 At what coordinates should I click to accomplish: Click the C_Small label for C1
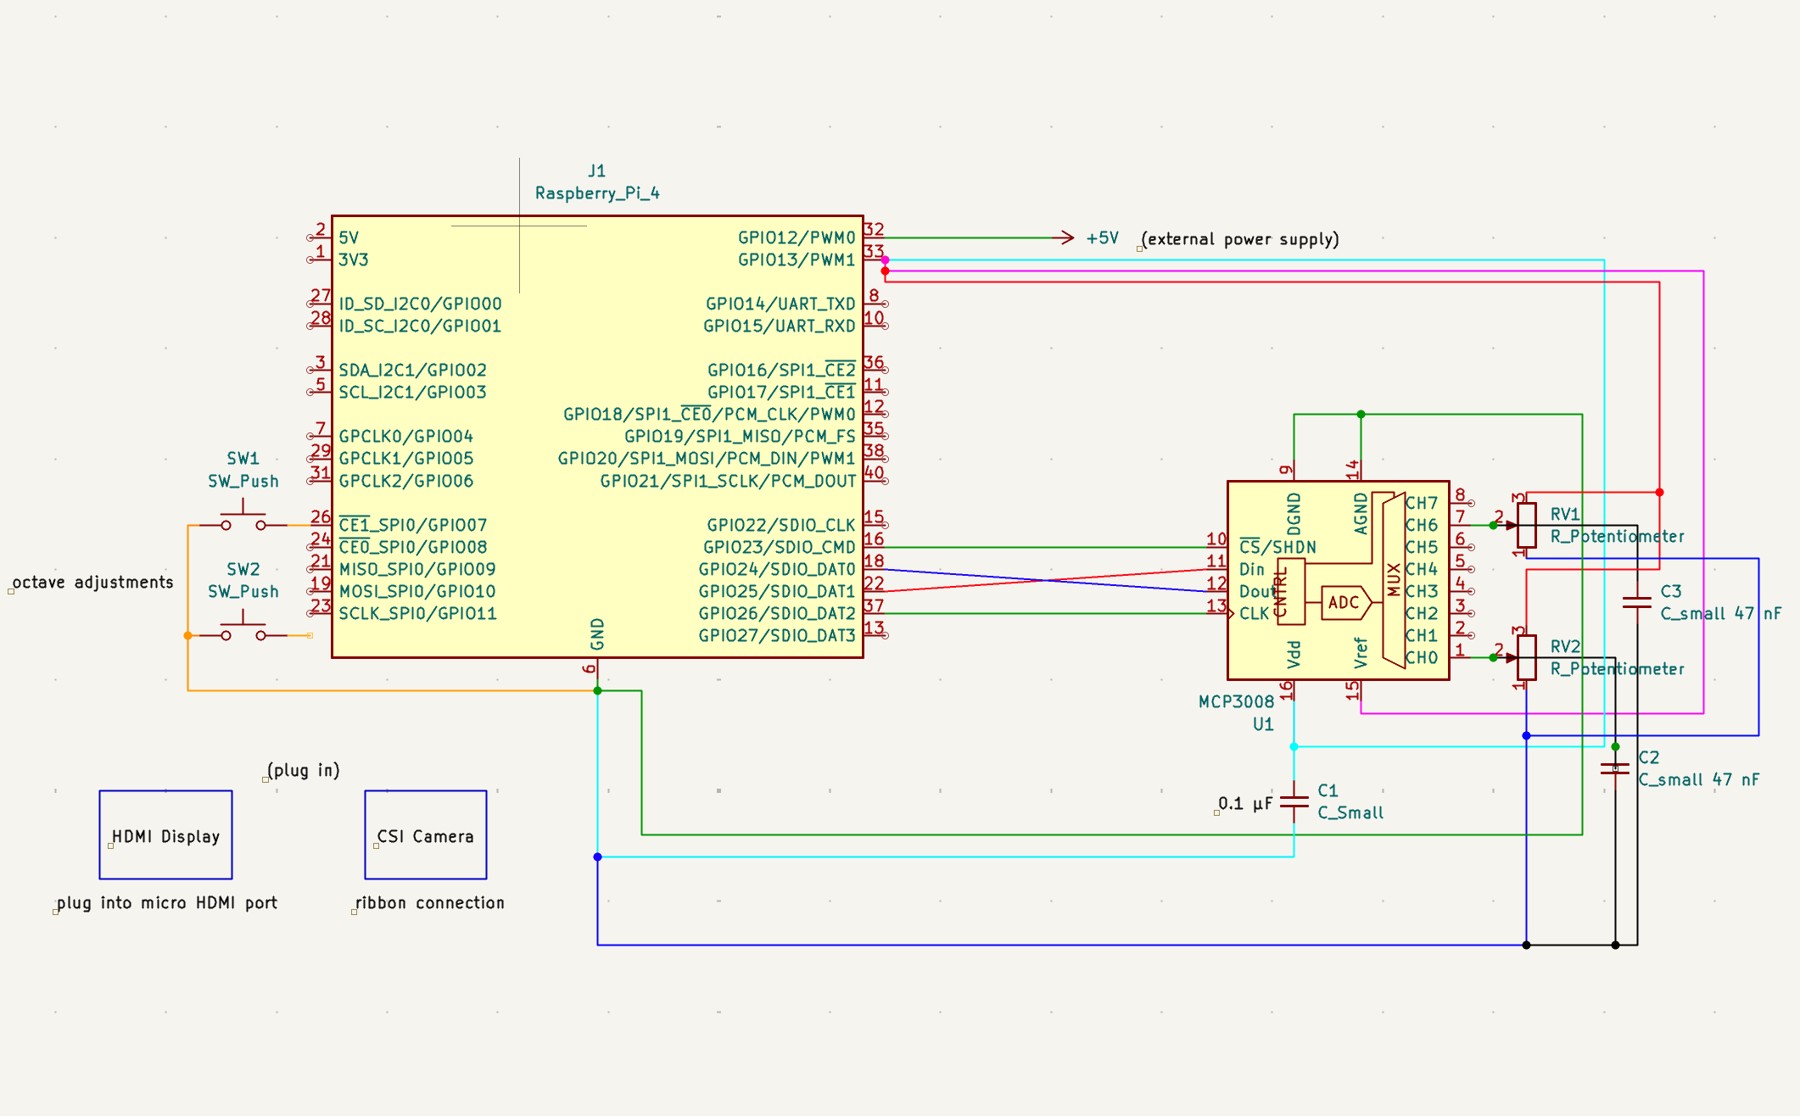point(1350,813)
